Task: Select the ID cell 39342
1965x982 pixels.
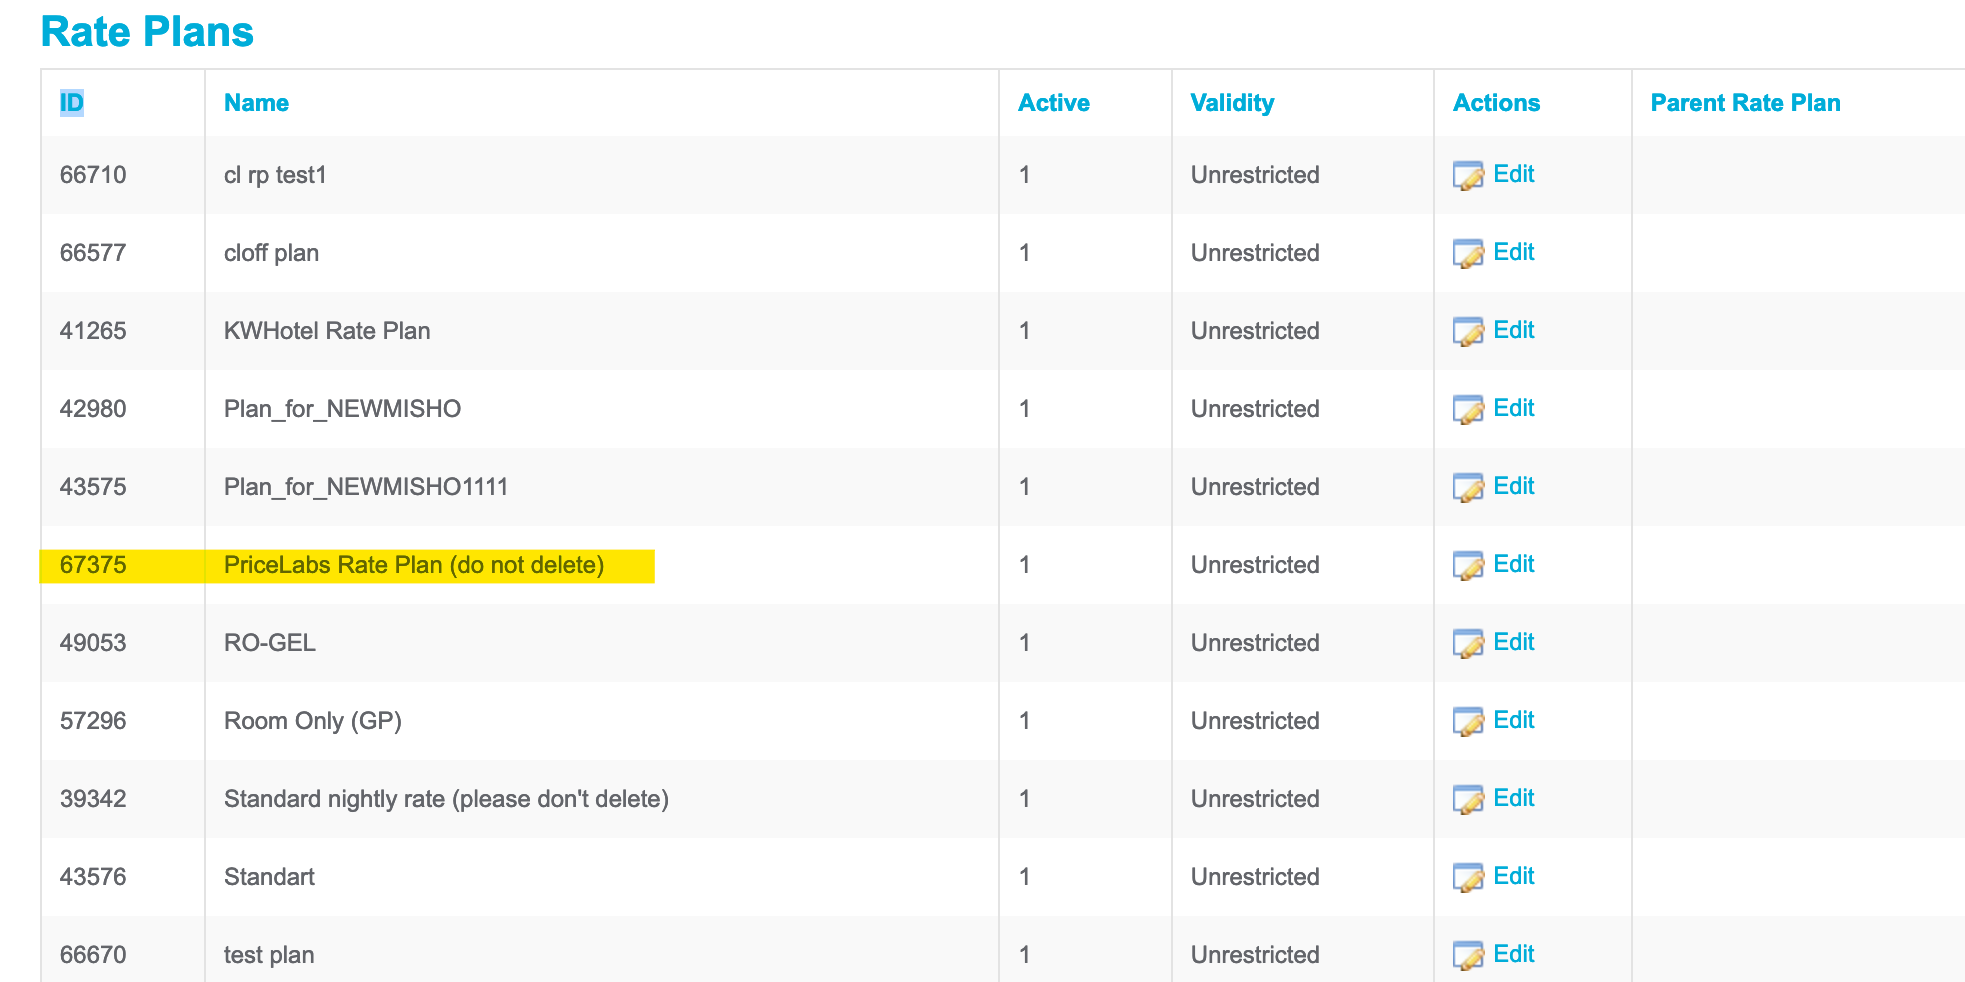Action: click(93, 799)
